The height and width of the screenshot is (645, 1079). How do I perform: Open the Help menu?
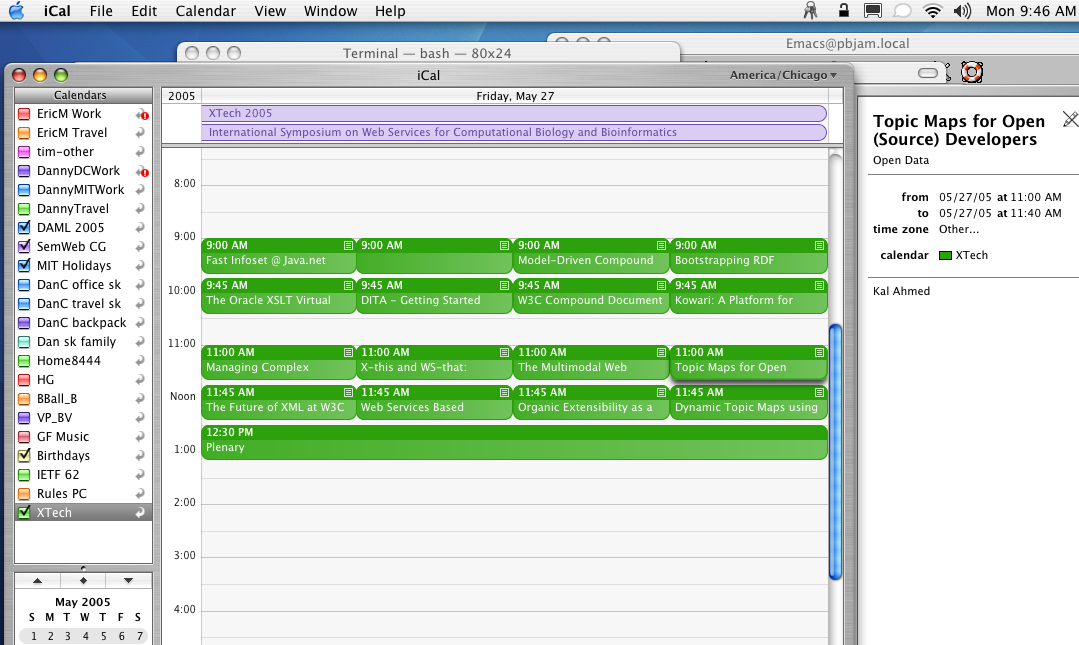click(389, 11)
